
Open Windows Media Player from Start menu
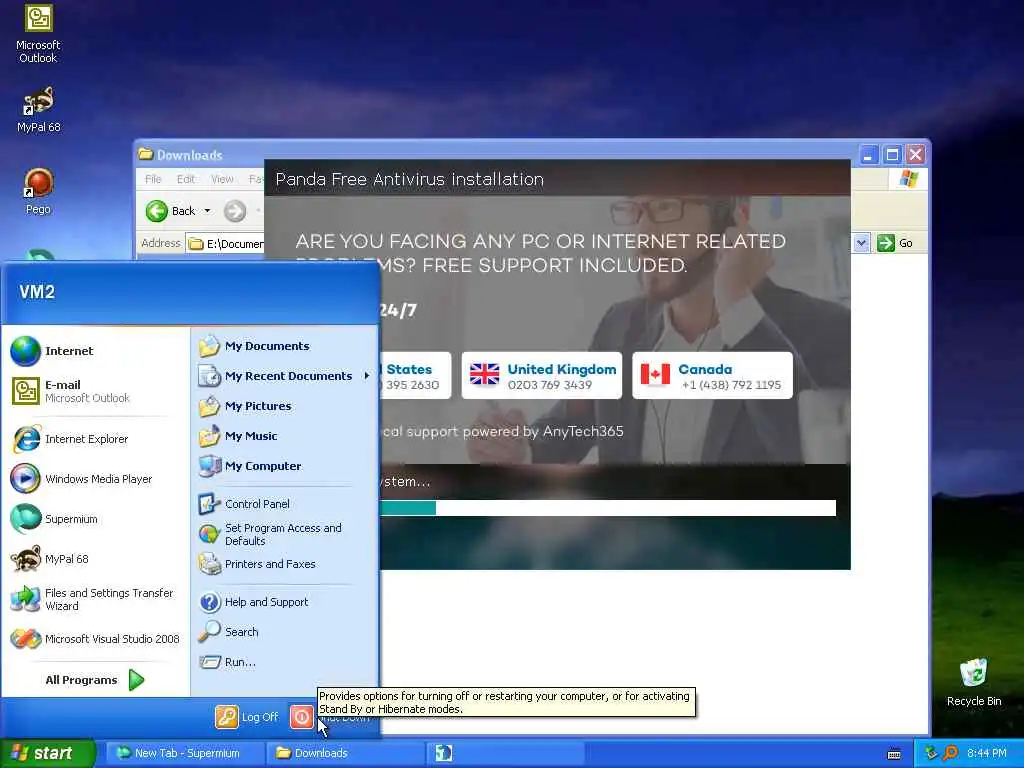pos(95,479)
